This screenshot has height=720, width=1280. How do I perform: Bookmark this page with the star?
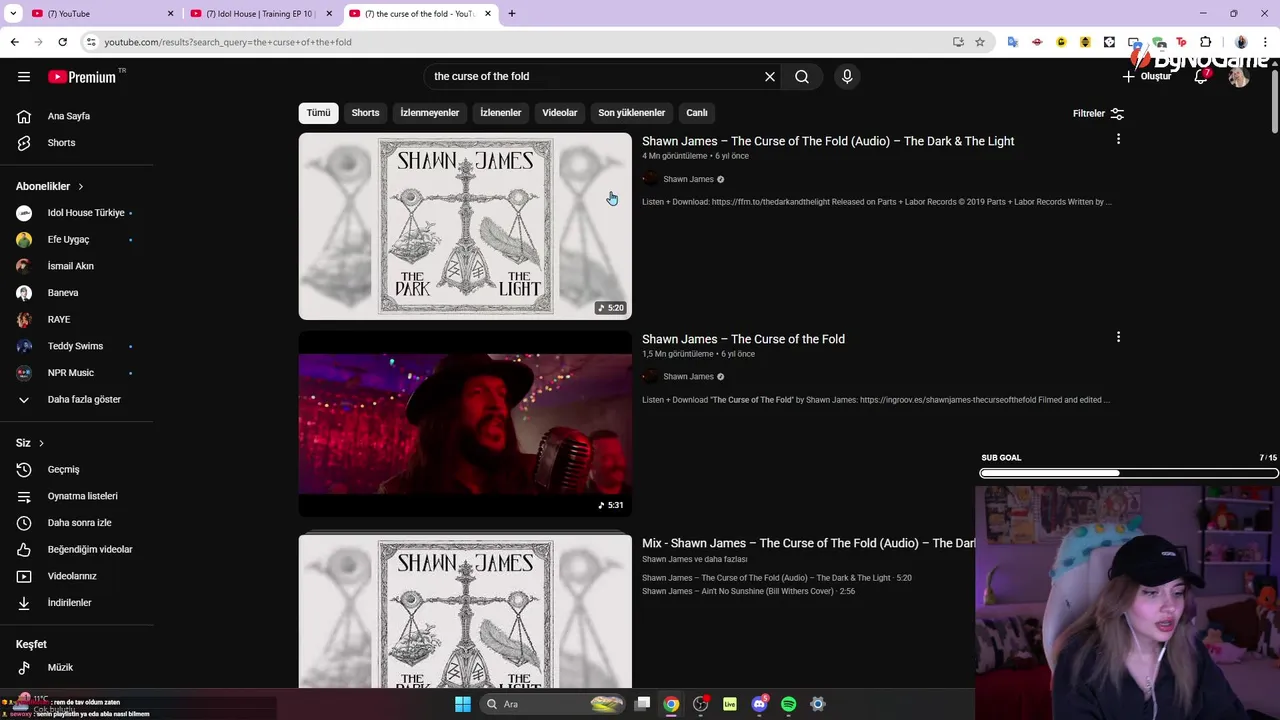[980, 42]
